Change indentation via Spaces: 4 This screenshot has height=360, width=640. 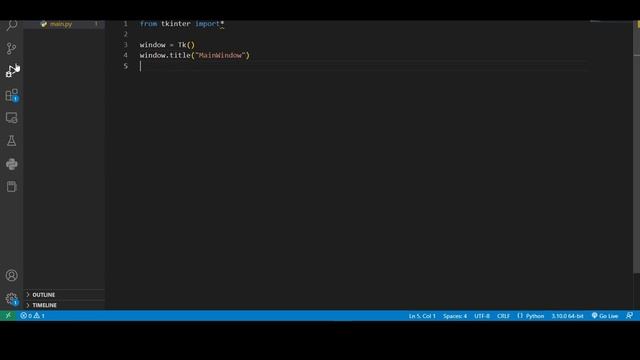(x=455, y=316)
